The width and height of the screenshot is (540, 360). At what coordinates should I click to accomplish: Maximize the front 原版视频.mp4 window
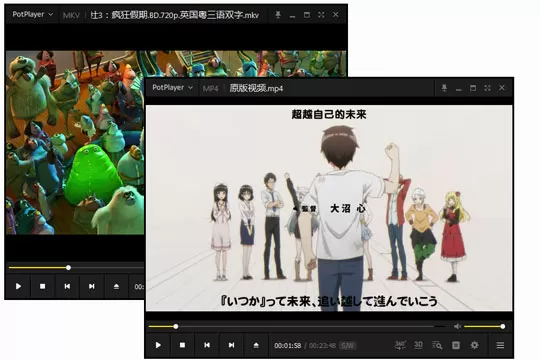(473, 88)
